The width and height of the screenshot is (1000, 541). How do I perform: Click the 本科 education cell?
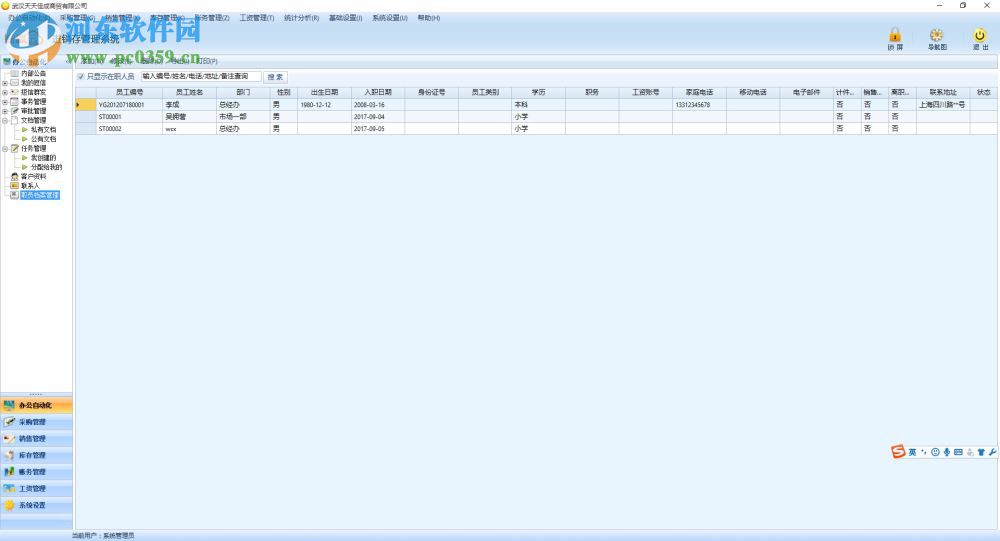538,105
